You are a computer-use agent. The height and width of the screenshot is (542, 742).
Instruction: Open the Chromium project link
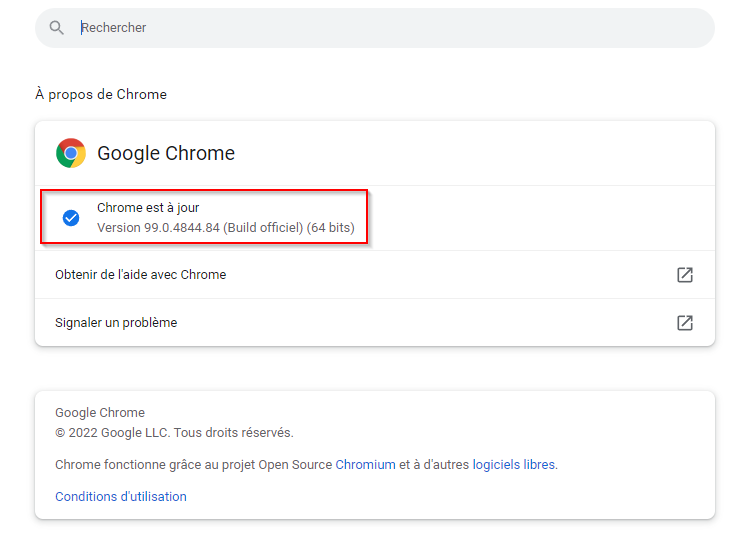click(365, 465)
